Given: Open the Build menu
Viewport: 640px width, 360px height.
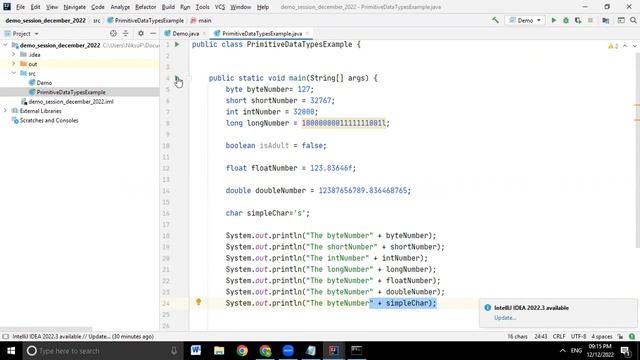Looking at the screenshot, I should (x=168, y=7).
